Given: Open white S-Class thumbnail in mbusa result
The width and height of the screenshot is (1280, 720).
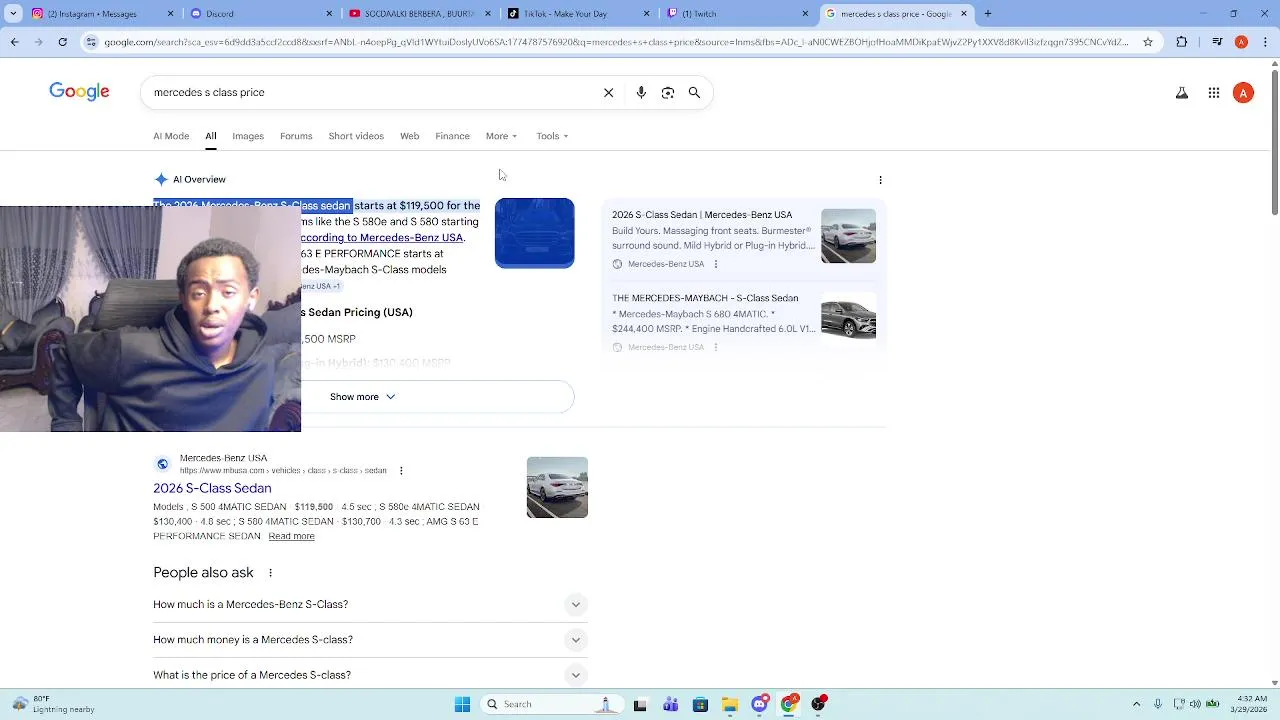Looking at the screenshot, I should click(557, 488).
